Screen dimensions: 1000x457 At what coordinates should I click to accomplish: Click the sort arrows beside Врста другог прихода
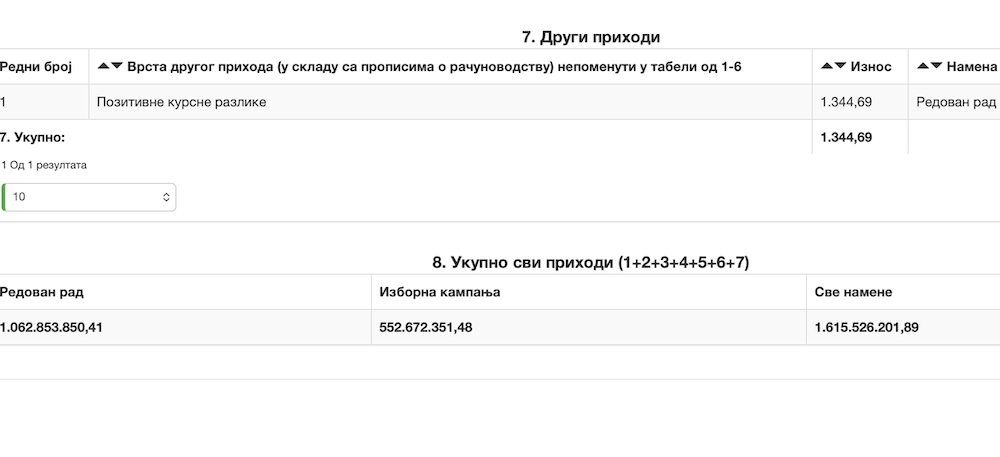pos(110,66)
